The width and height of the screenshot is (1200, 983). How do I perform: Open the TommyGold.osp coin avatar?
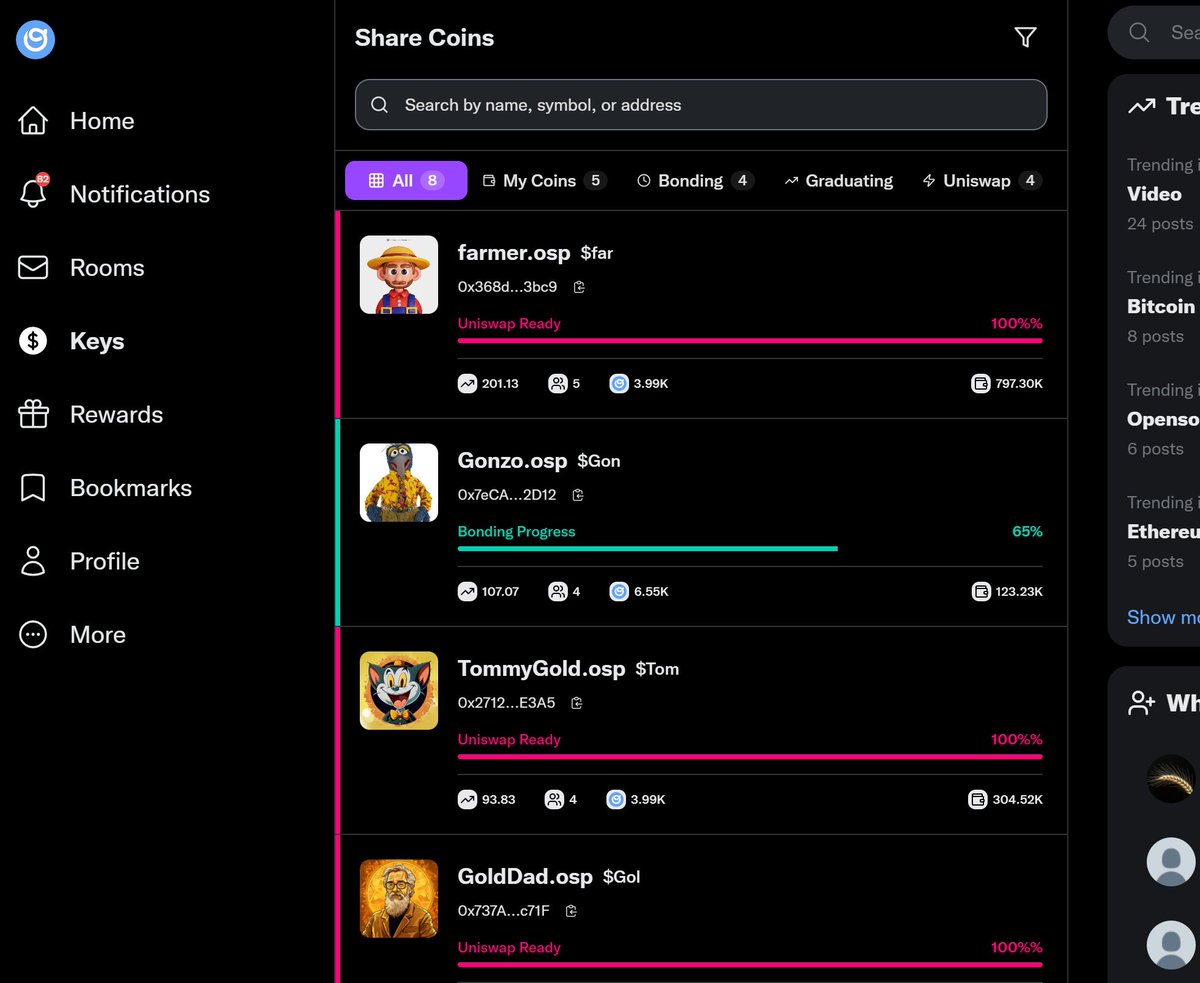(x=399, y=691)
